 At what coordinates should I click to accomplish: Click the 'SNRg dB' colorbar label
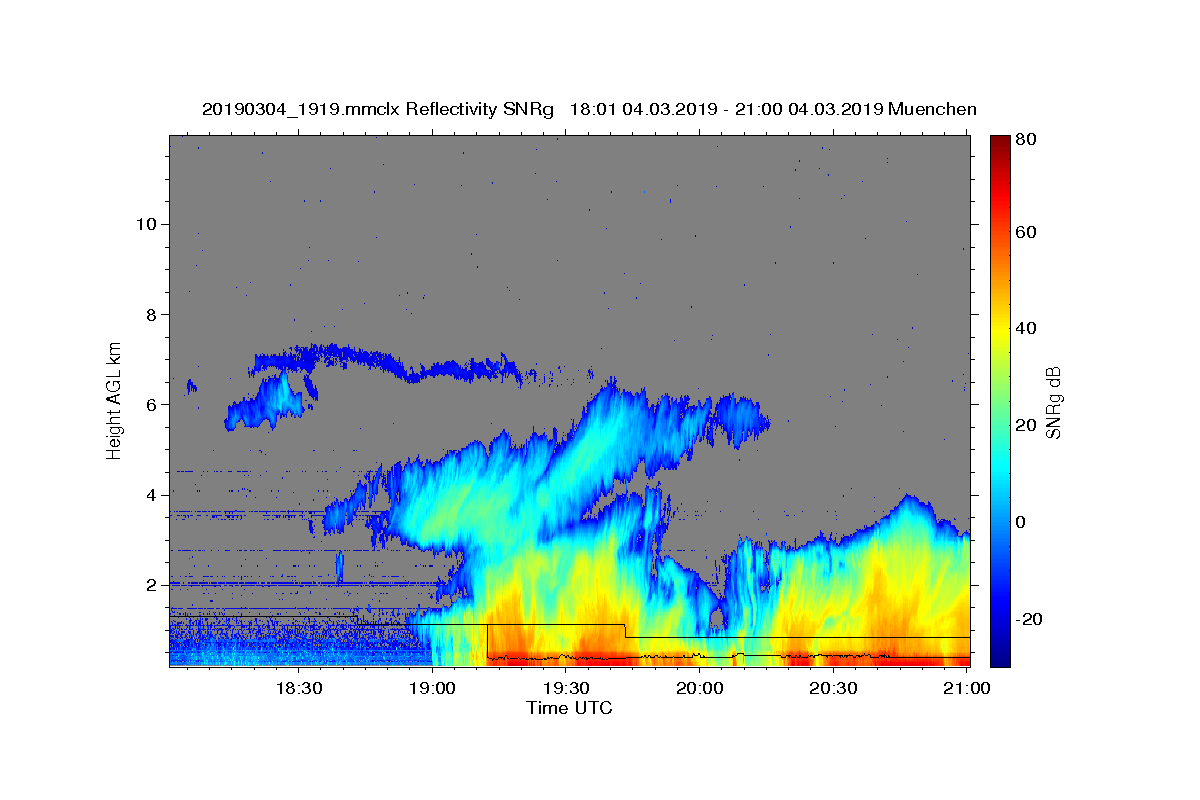point(1053,404)
